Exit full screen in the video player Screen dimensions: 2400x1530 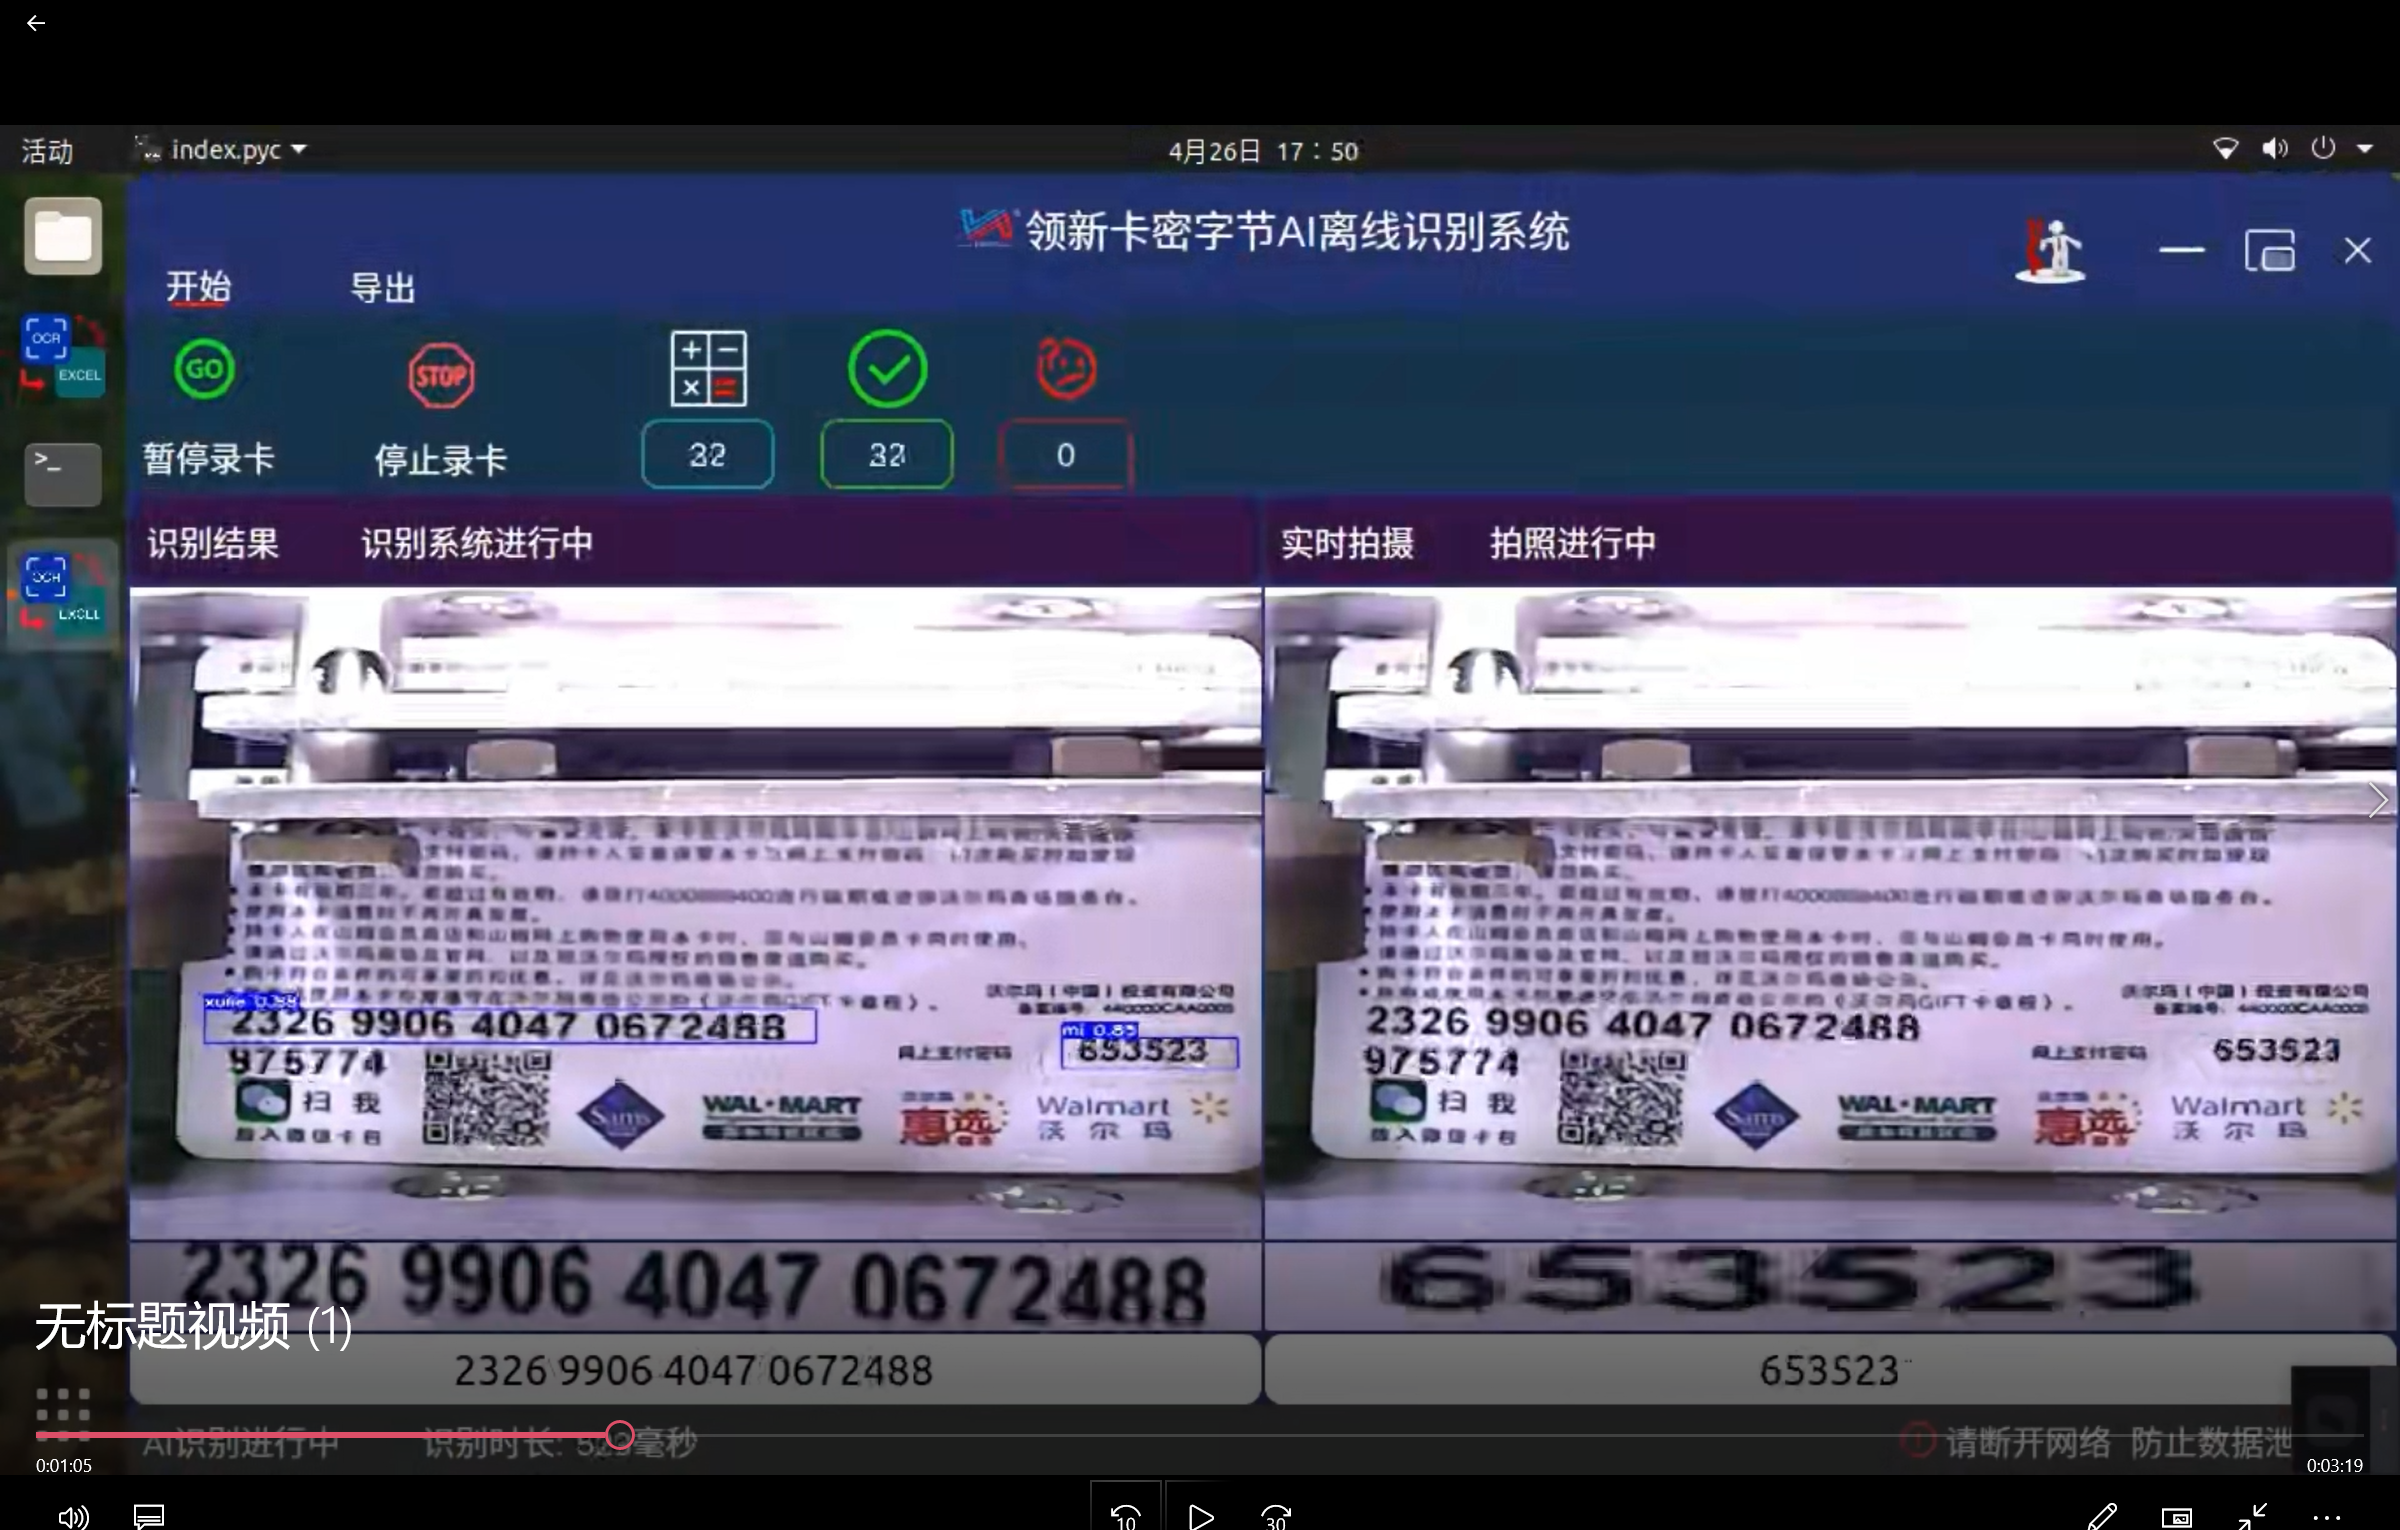tap(2252, 1516)
